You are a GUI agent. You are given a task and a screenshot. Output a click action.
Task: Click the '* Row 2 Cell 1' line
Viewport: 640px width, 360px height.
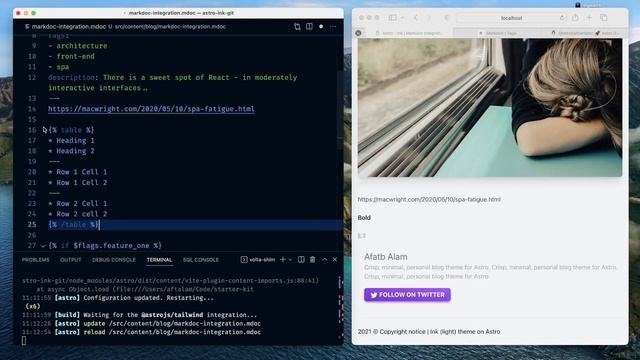click(x=78, y=204)
